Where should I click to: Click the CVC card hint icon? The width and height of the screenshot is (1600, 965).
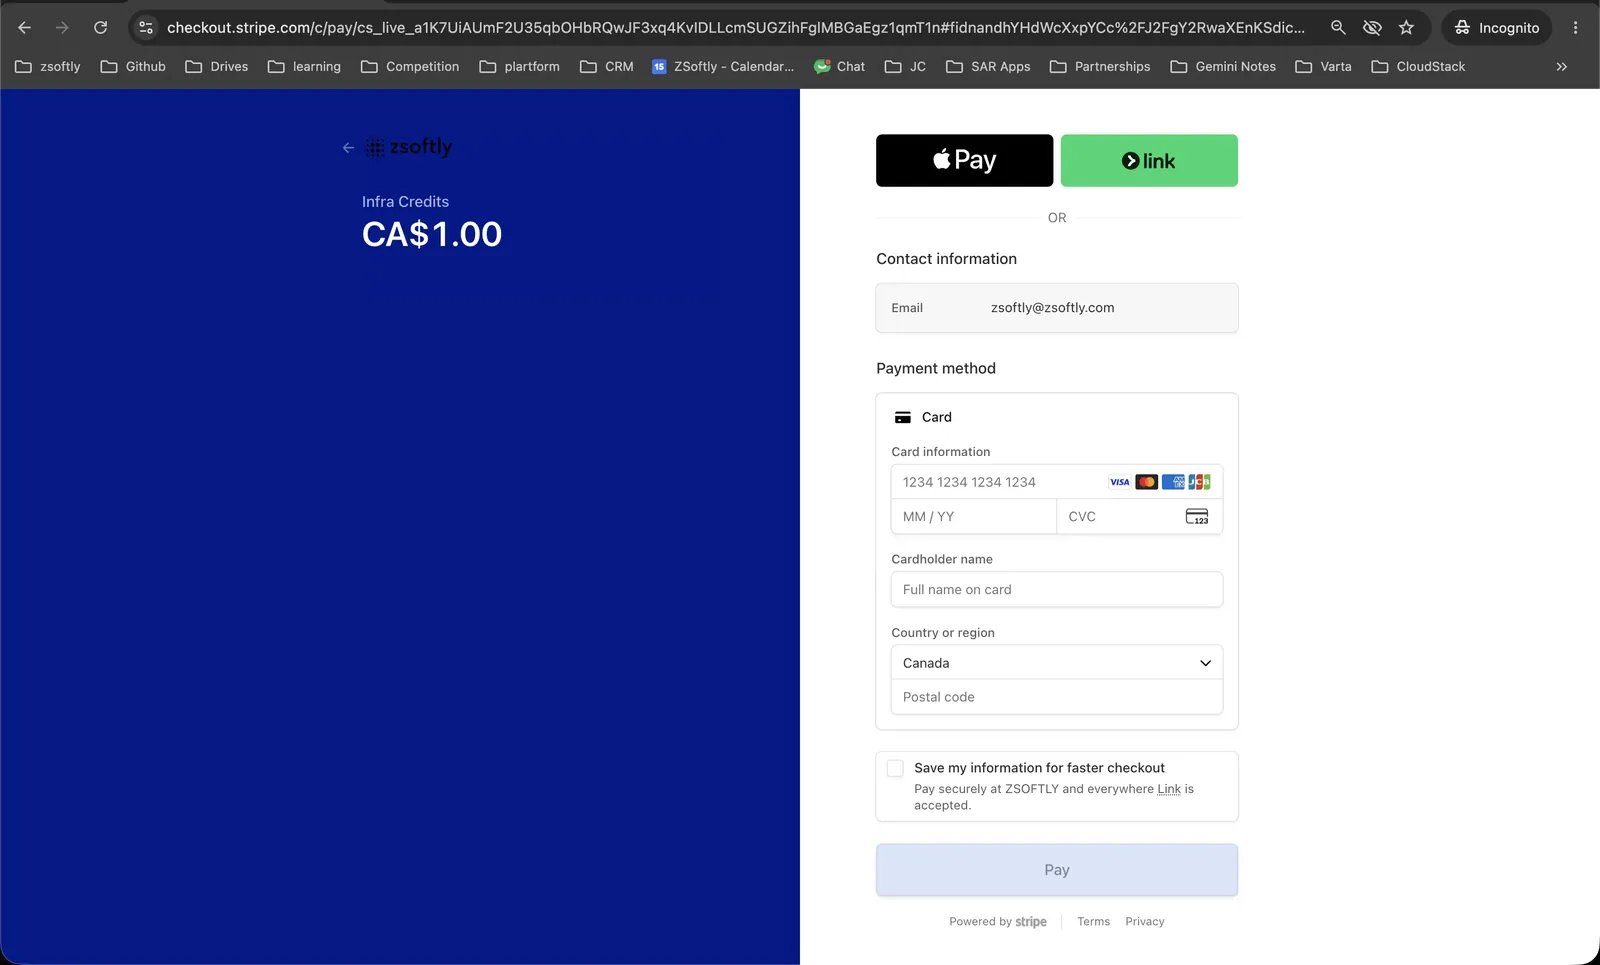click(x=1197, y=517)
